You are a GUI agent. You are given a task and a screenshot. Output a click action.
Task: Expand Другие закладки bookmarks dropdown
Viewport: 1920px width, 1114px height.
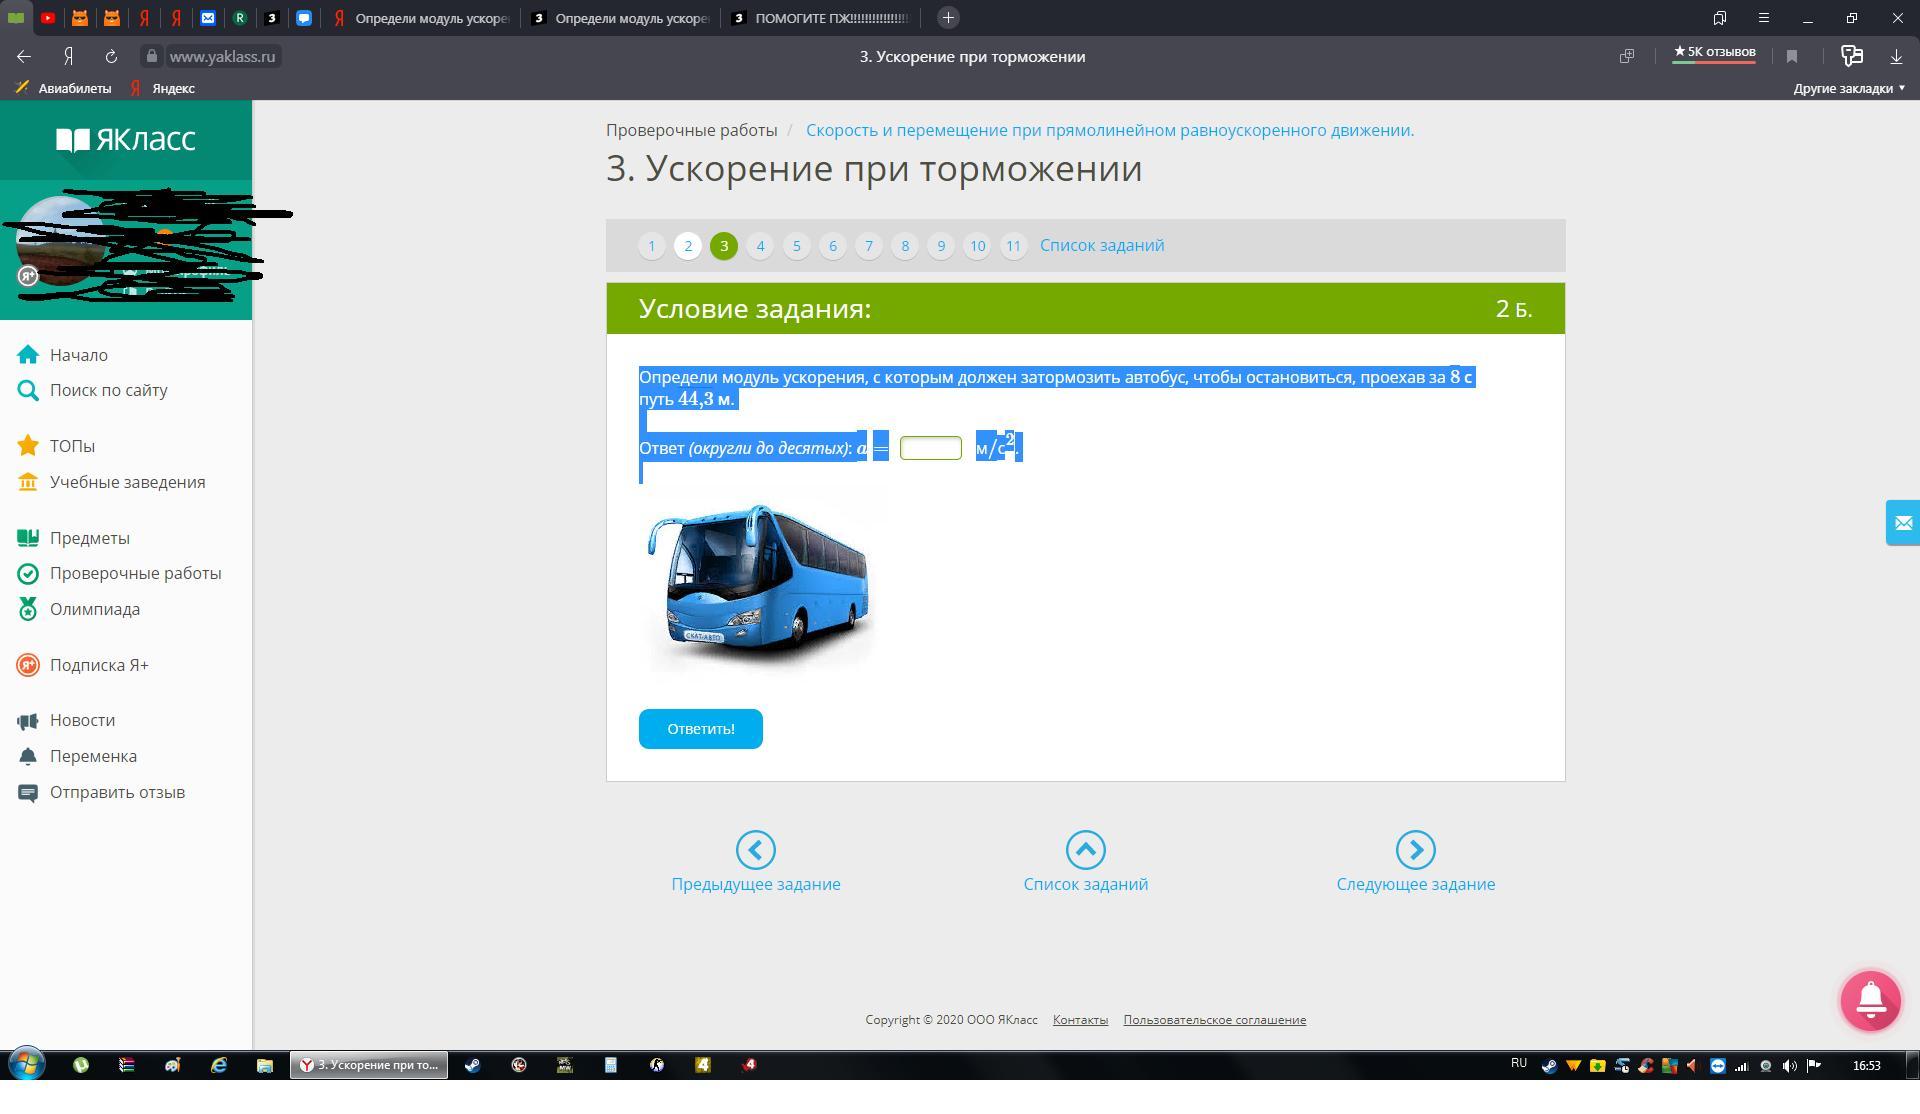tap(1848, 88)
